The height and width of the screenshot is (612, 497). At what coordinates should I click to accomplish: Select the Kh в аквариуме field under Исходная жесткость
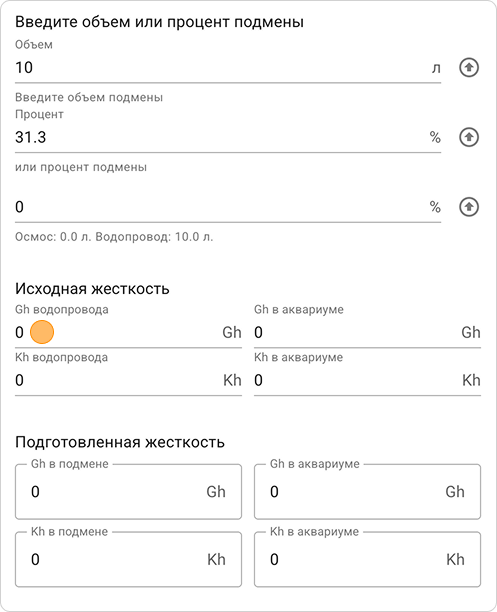click(367, 380)
